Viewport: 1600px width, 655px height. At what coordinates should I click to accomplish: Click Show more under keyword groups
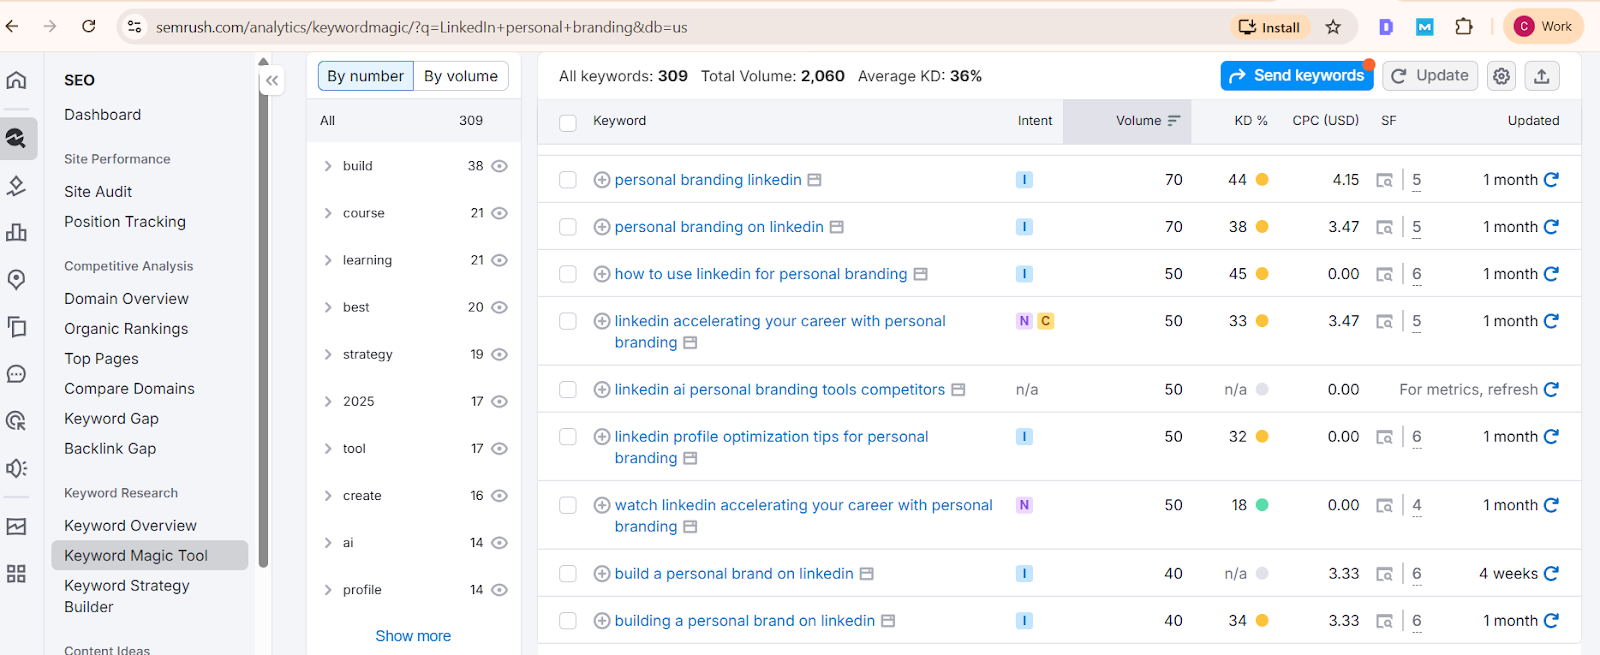(x=413, y=636)
